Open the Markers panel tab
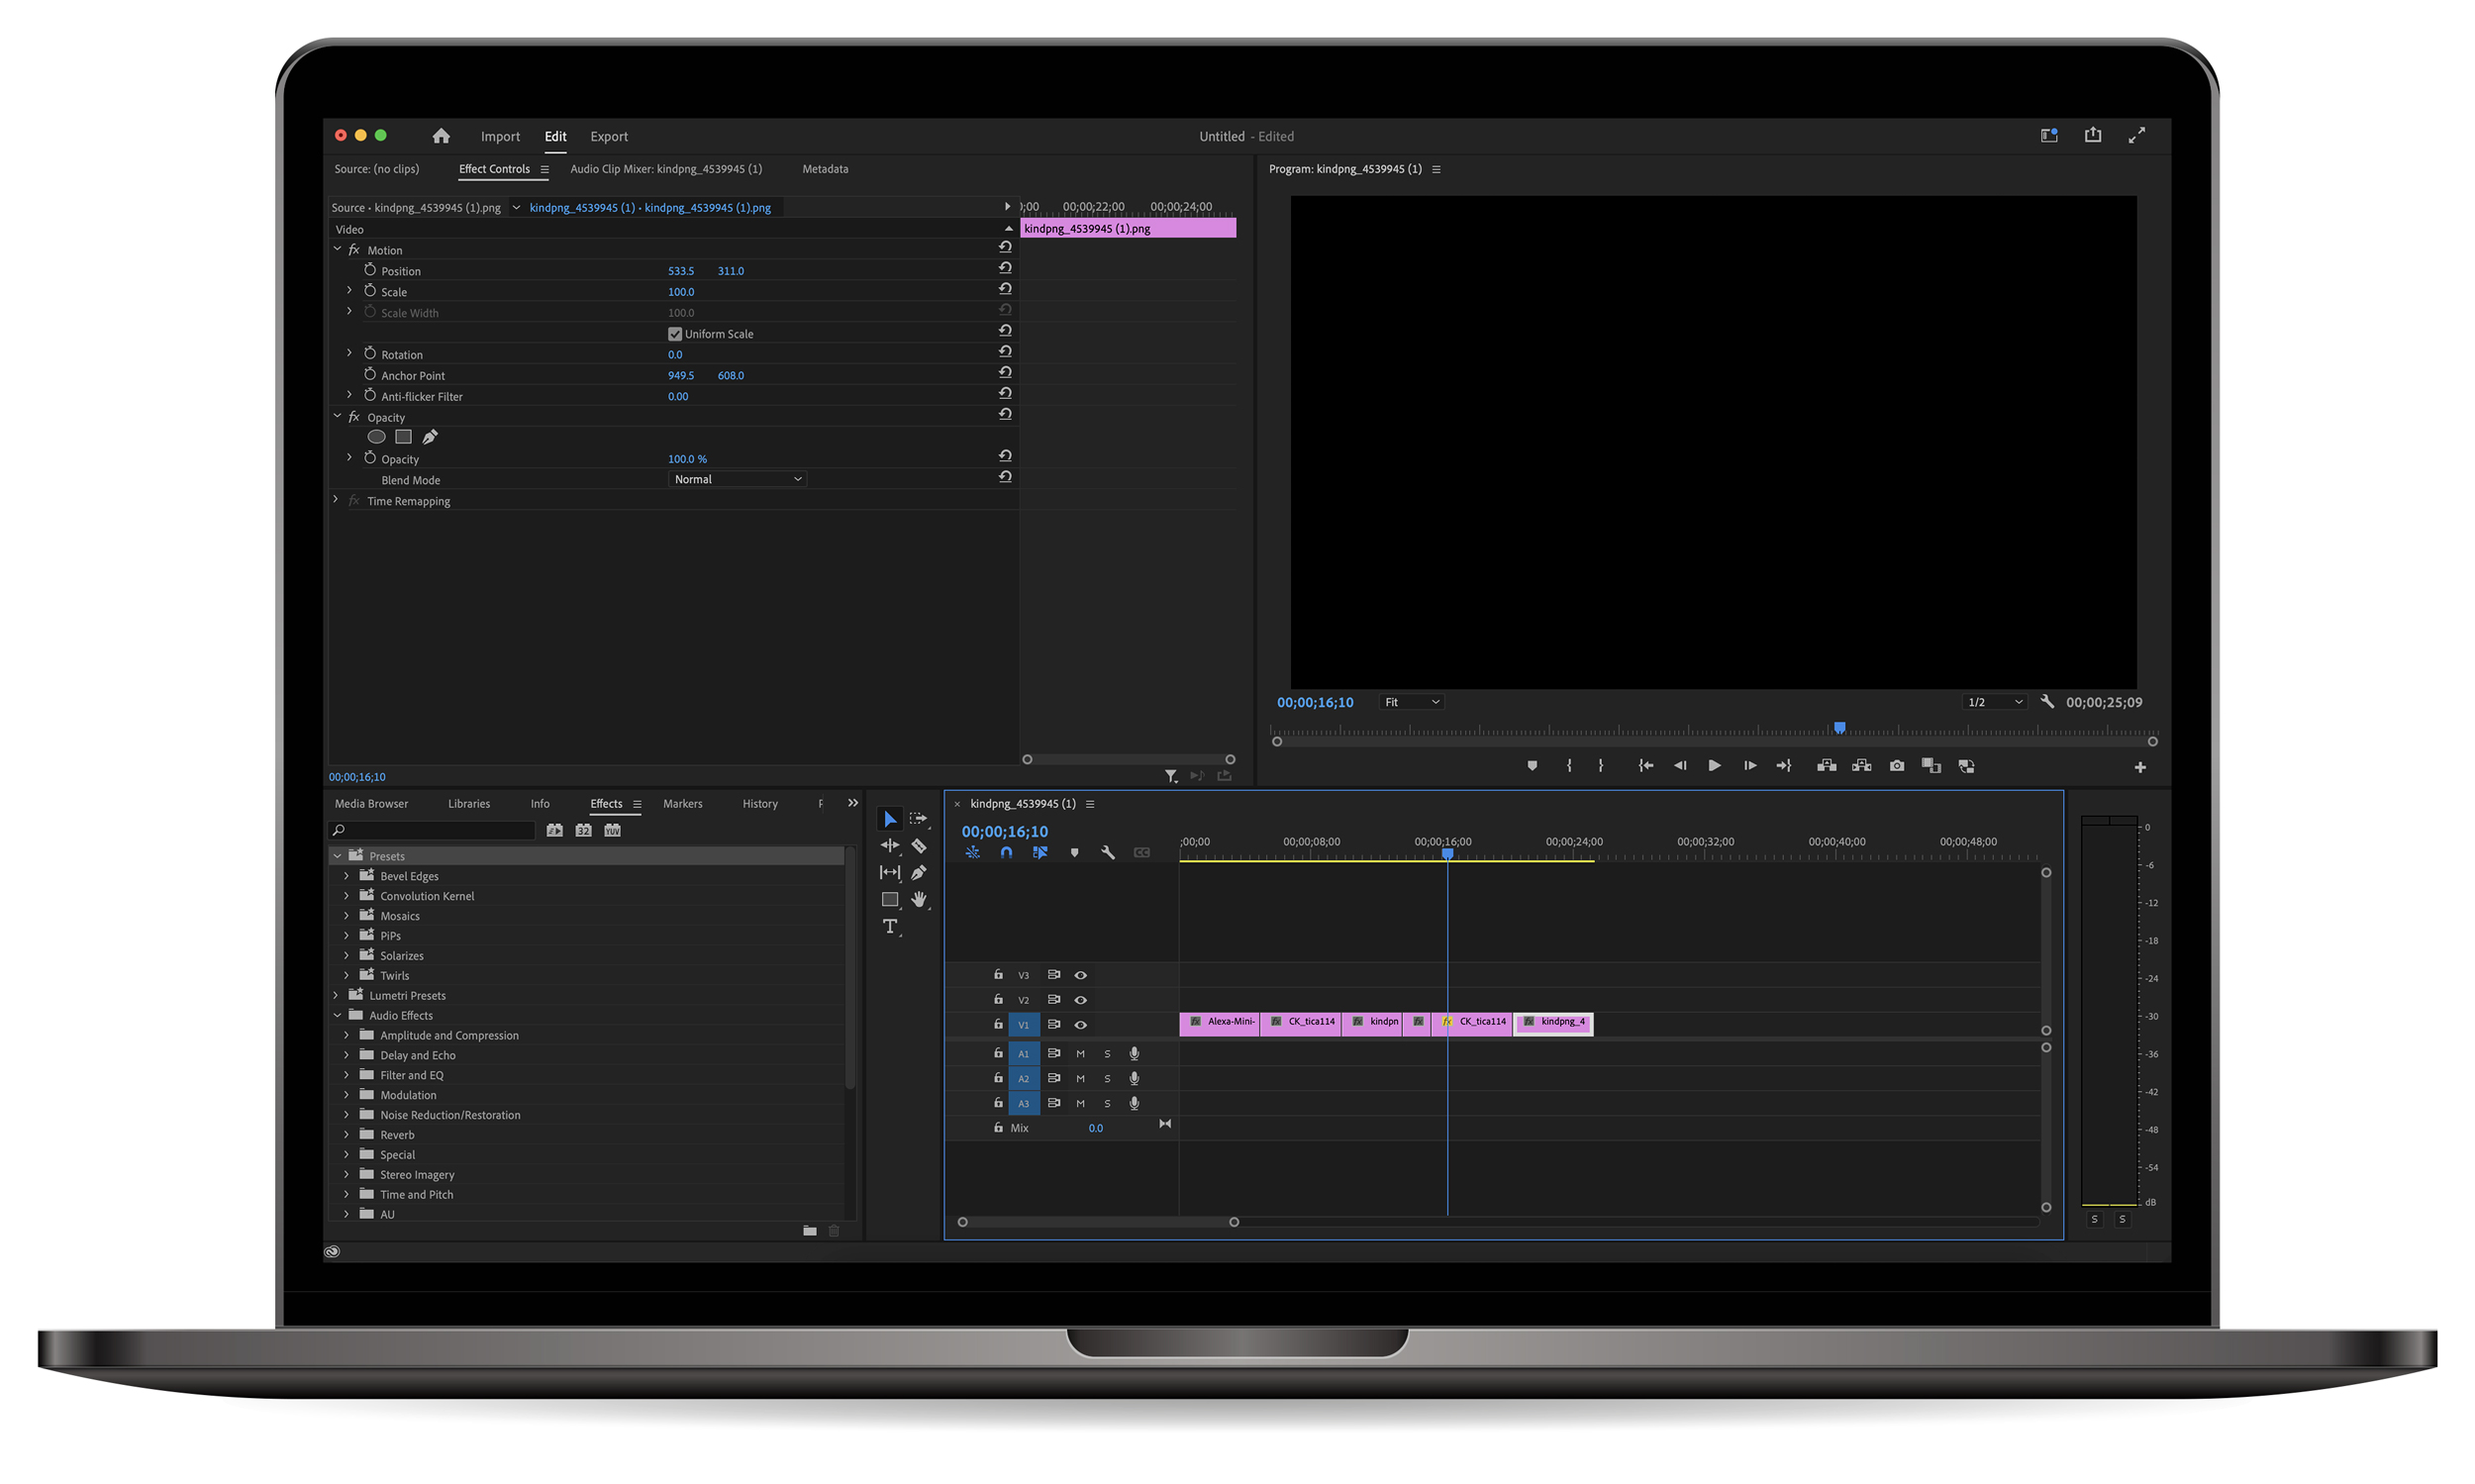Screen dimensions: 2475x1484 (x=682, y=804)
